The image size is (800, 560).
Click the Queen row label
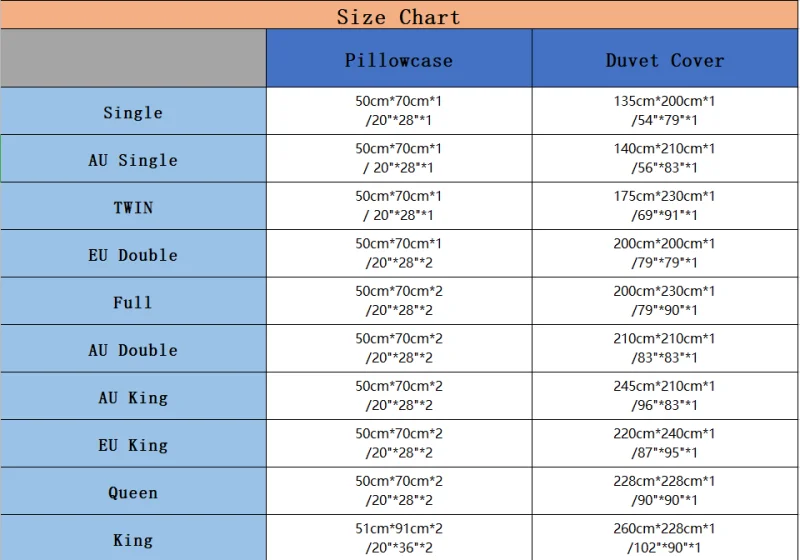point(133,492)
